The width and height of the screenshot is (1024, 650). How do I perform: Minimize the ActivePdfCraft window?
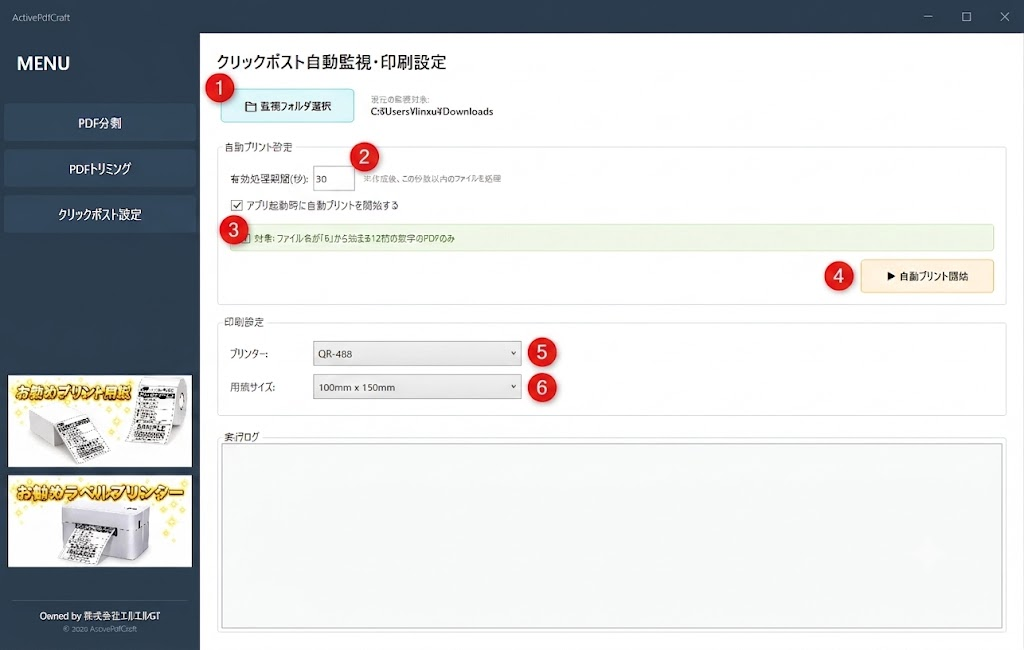928,16
